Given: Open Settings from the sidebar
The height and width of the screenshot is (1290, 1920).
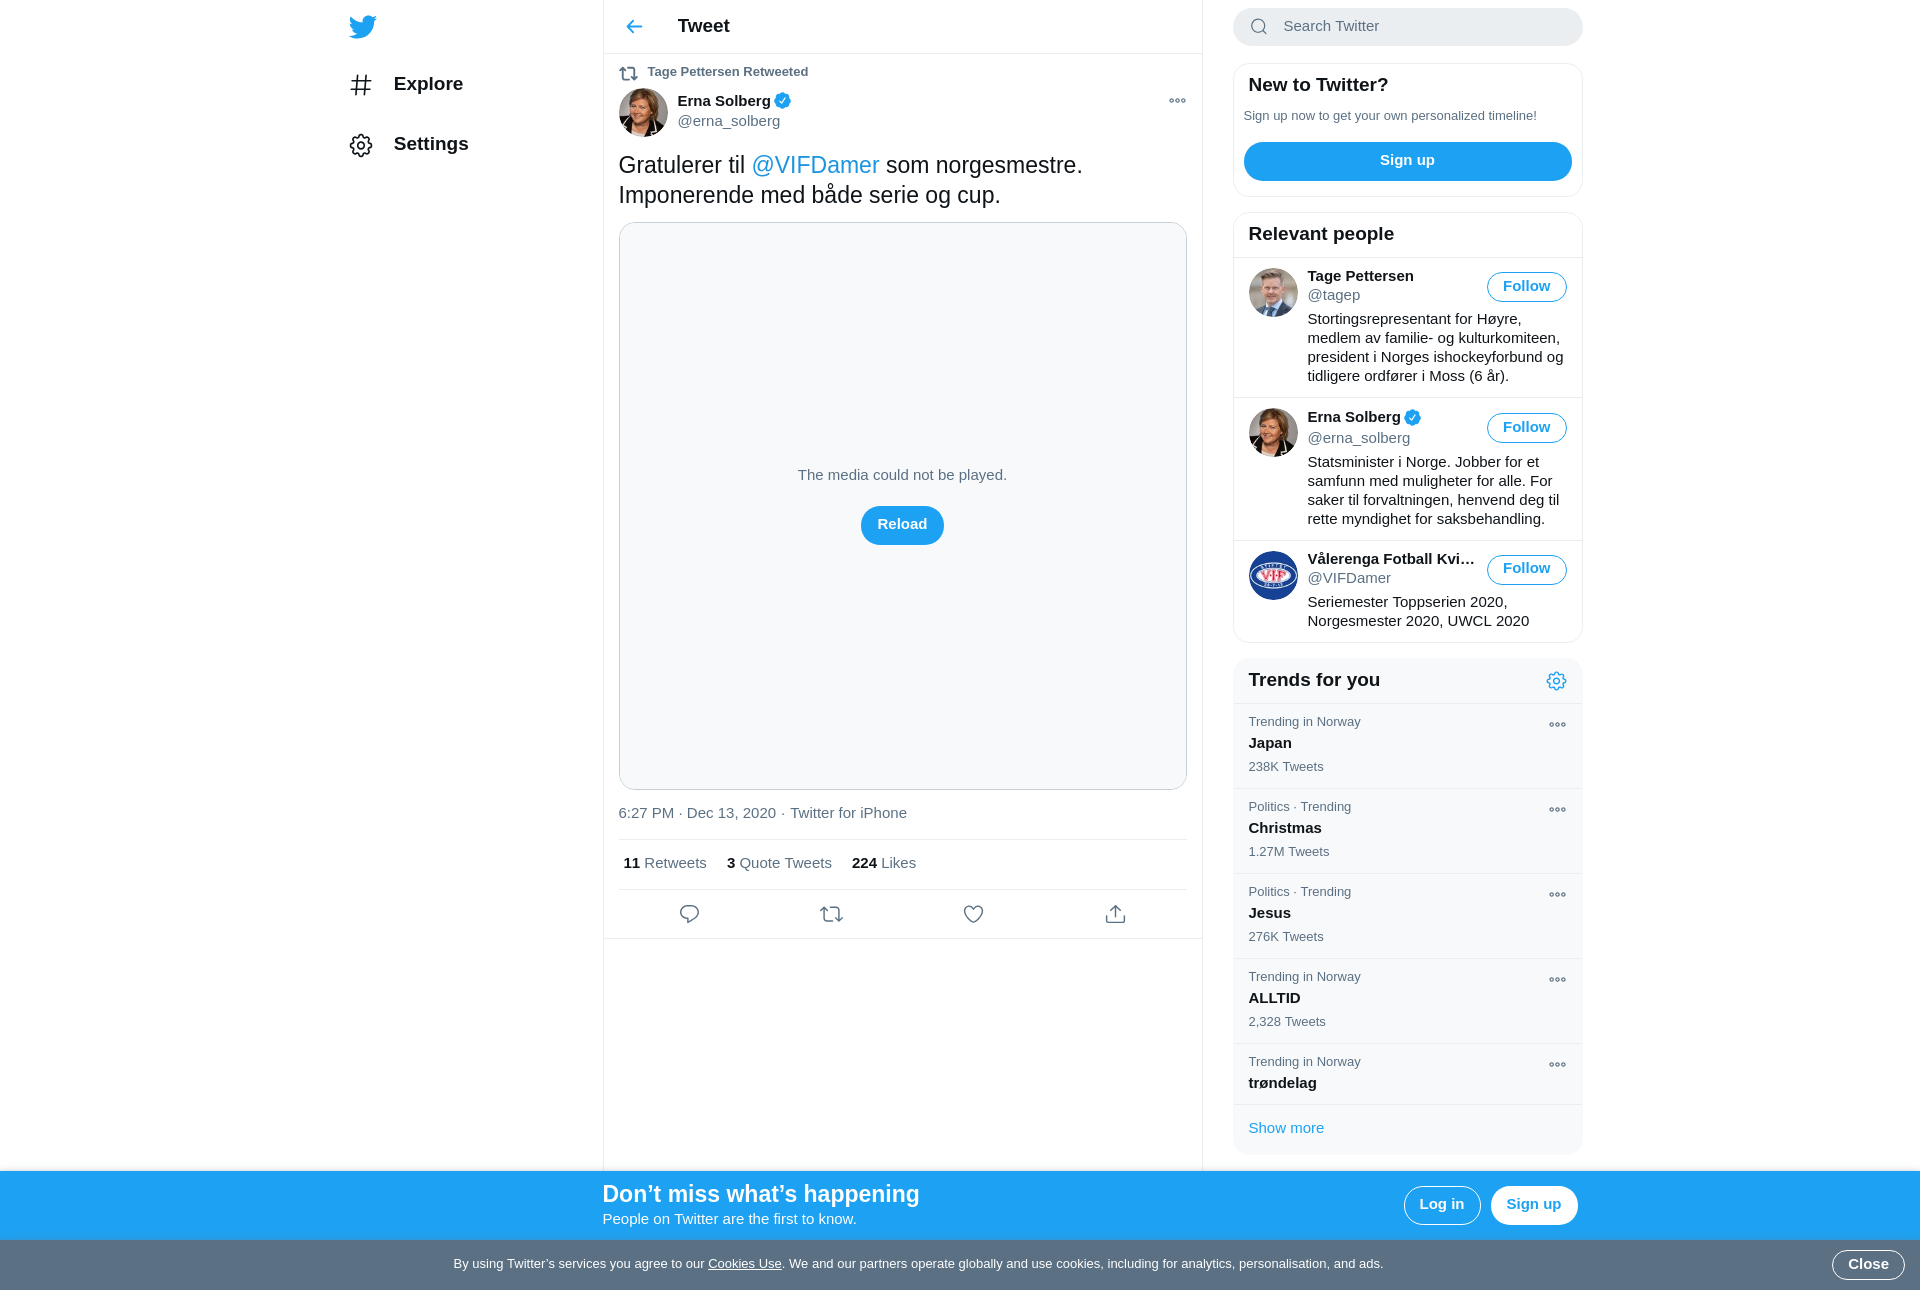Looking at the screenshot, I should [x=409, y=145].
